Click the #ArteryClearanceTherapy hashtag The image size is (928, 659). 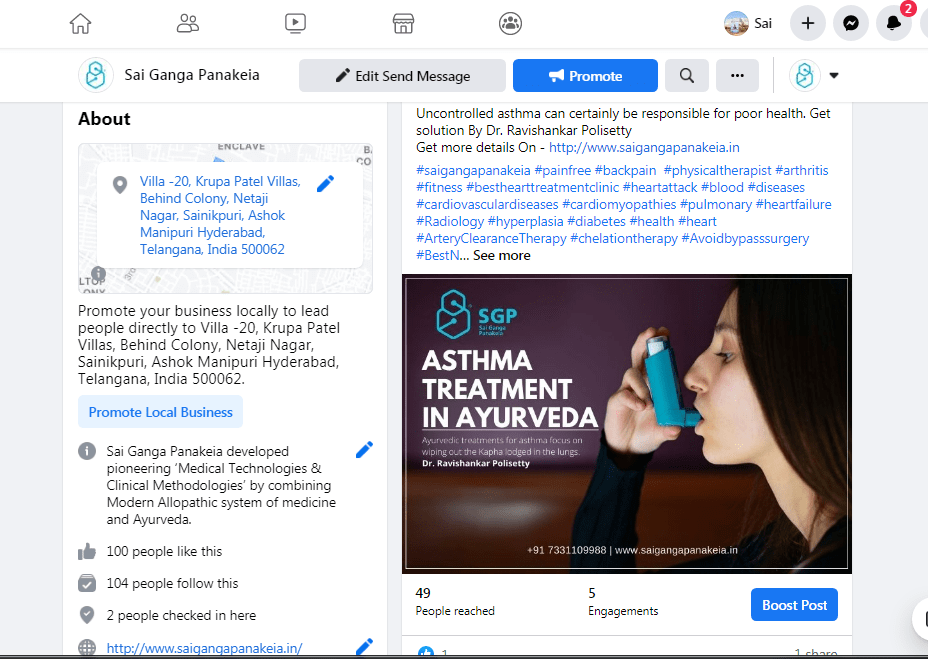(491, 239)
